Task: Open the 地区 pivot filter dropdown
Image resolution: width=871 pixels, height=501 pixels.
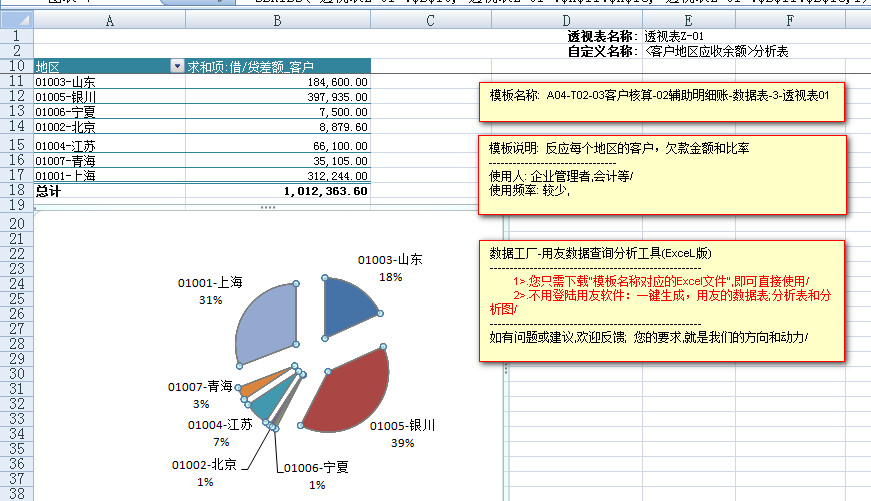Action: coord(177,66)
